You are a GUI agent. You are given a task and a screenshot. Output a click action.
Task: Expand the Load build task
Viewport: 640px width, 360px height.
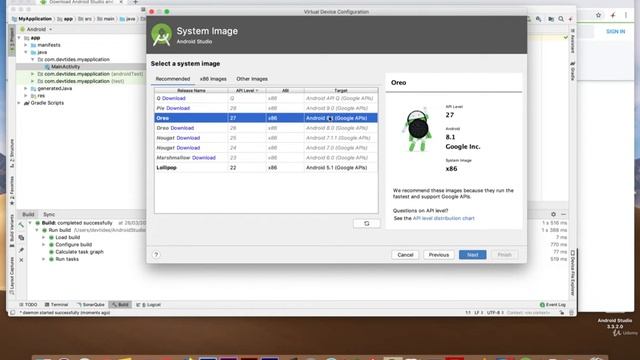click(x=44, y=237)
